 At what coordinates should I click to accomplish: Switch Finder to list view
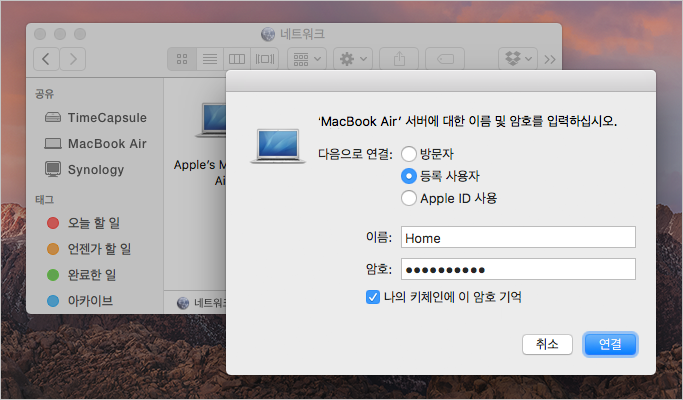(210, 59)
